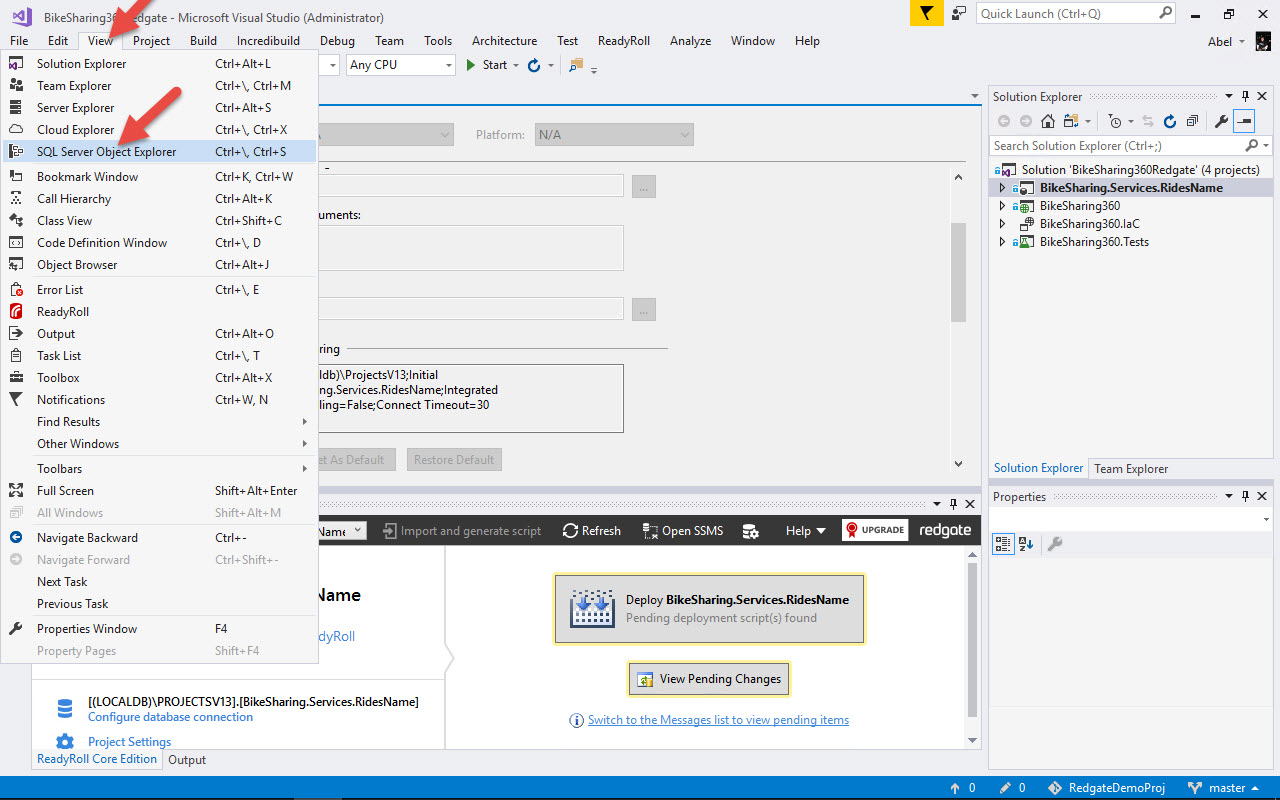Image resolution: width=1280 pixels, height=800 pixels.
Task: Open the Start button dropdown arrow
Action: click(516, 65)
